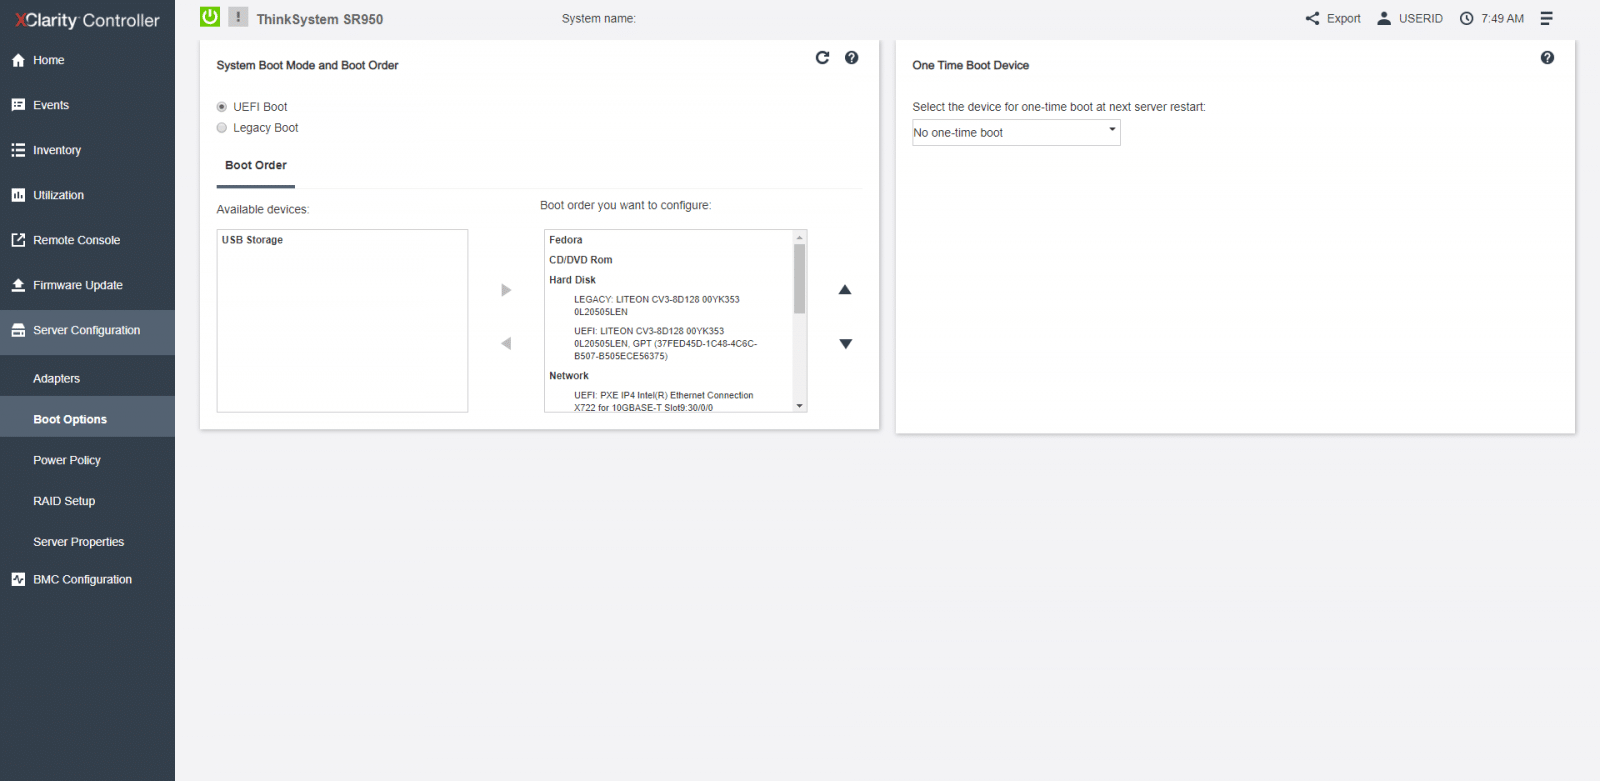The width and height of the screenshot is (1600, 781).
Task: Collapse the Server Configuration section label
Action: (87, 330)
